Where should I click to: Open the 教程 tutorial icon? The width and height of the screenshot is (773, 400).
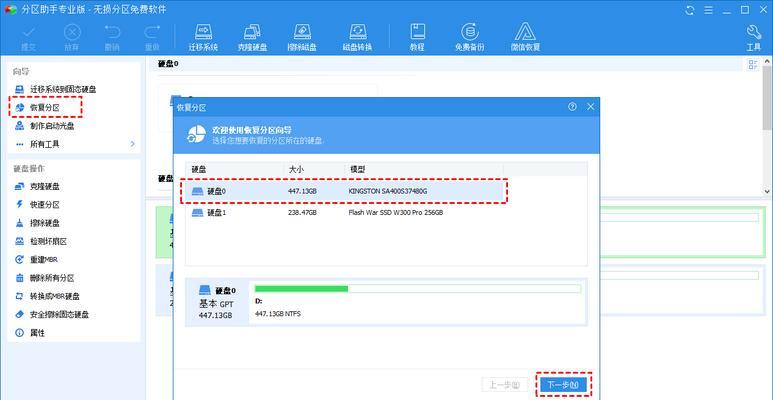417,38
